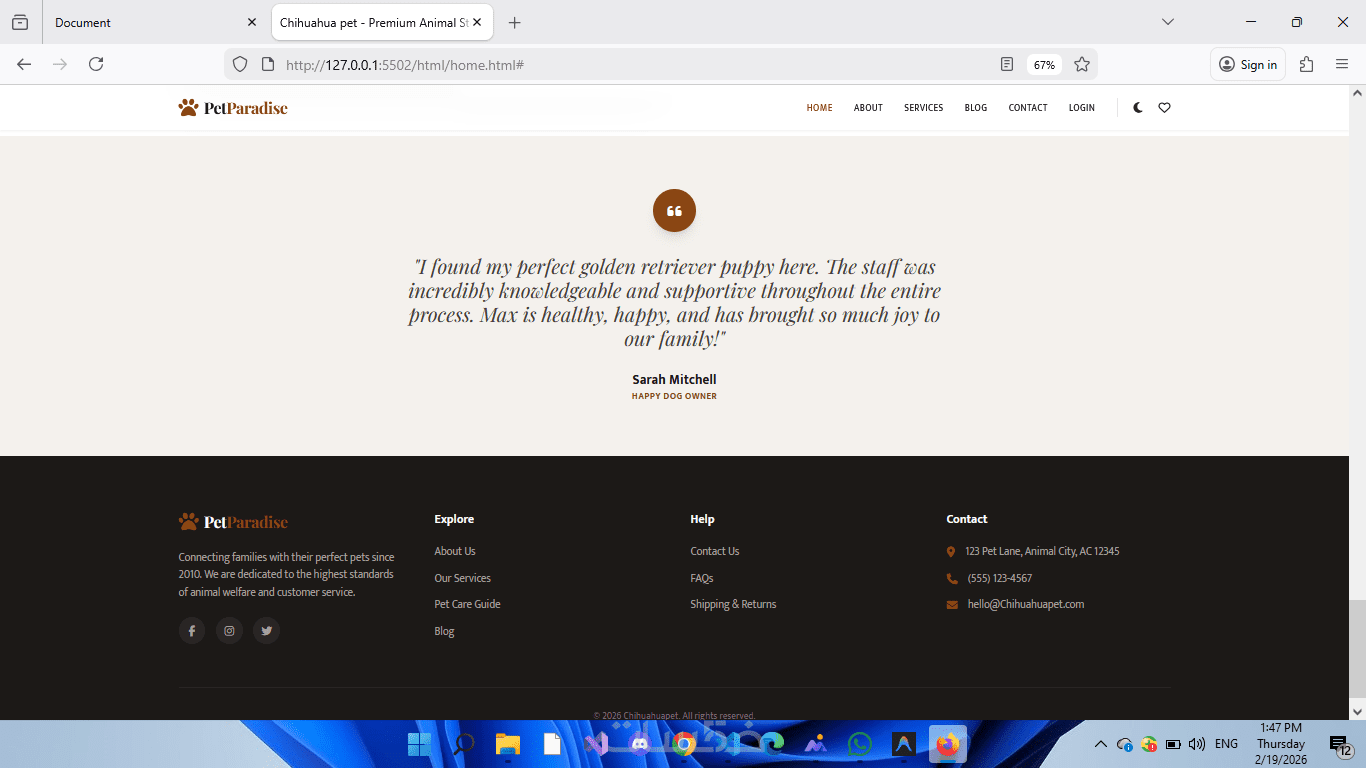Open the Pet Care Guide footer link

[x=467, y=604]
